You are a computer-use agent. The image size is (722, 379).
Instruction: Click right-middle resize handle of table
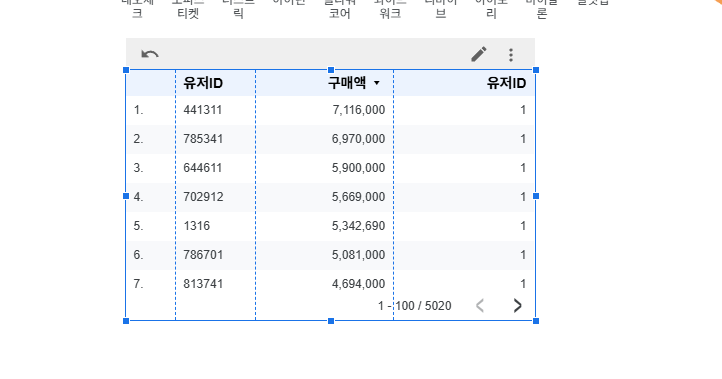coord(536,196)
